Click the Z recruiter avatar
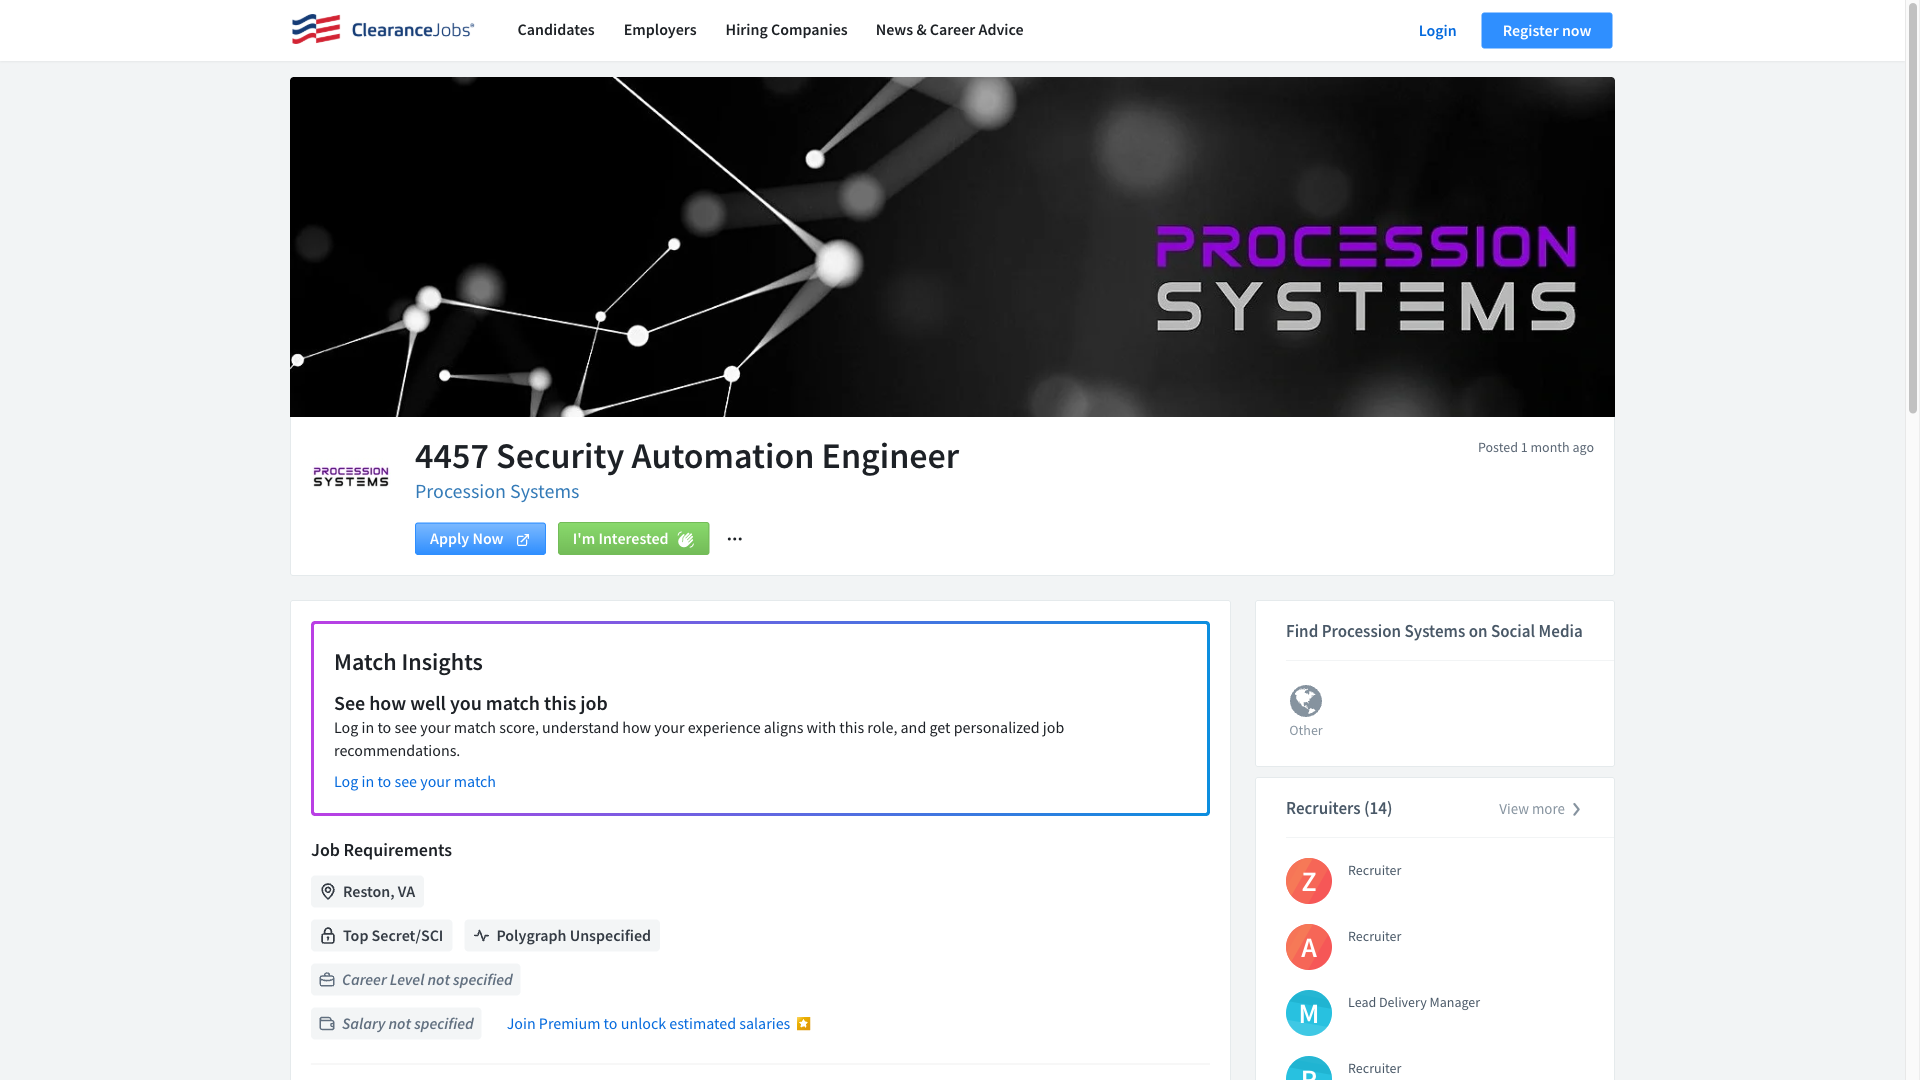Screen dimensions: 1920x1080 (1309, 881)
